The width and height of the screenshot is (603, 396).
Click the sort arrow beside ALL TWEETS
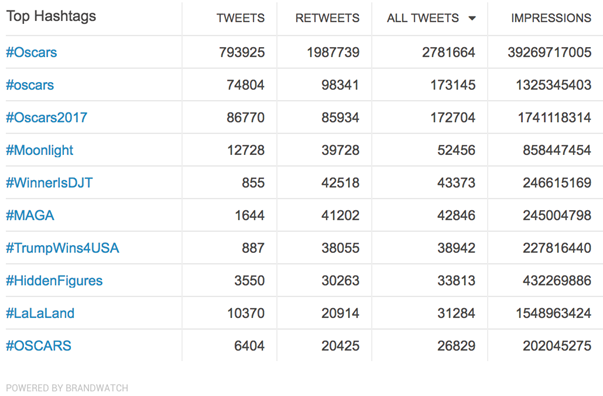tap(472, 18)
